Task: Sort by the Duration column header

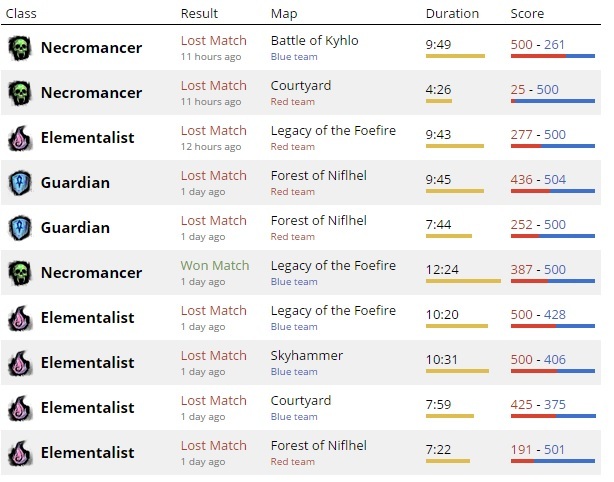Action: pos(452,14)
